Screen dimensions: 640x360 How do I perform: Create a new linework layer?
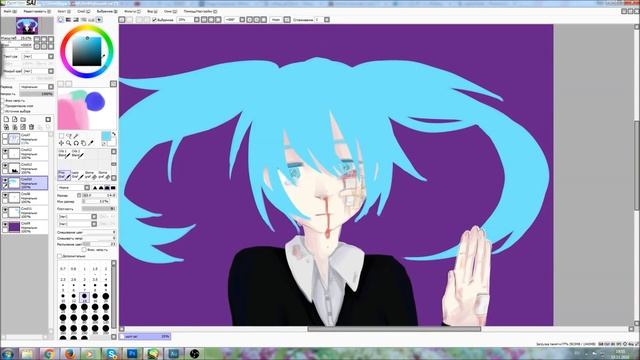click(15, 119)
